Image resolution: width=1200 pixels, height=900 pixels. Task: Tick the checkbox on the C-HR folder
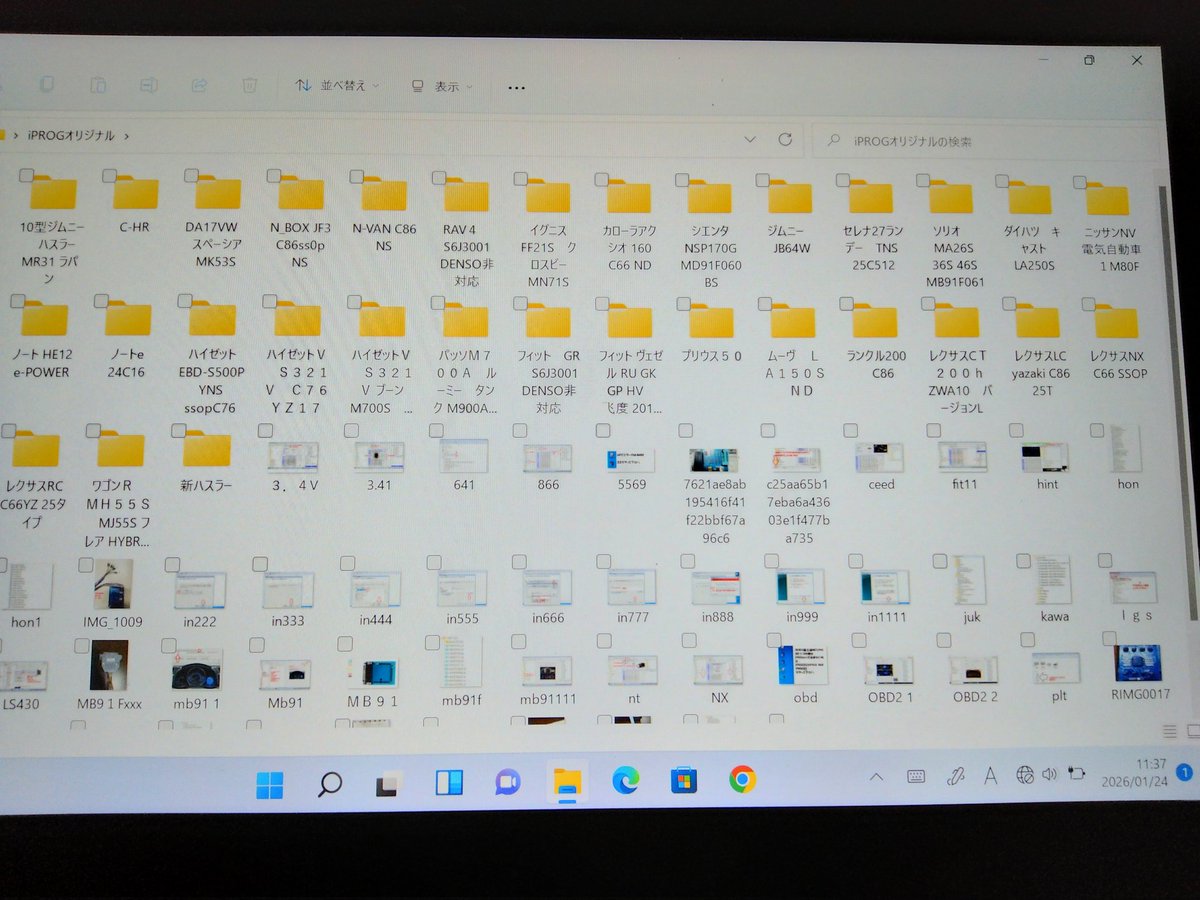point(109,174)
